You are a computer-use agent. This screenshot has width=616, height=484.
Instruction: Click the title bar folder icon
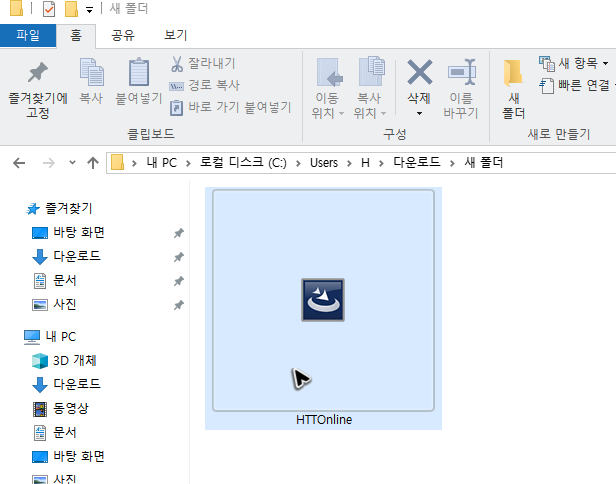[16, 8]
